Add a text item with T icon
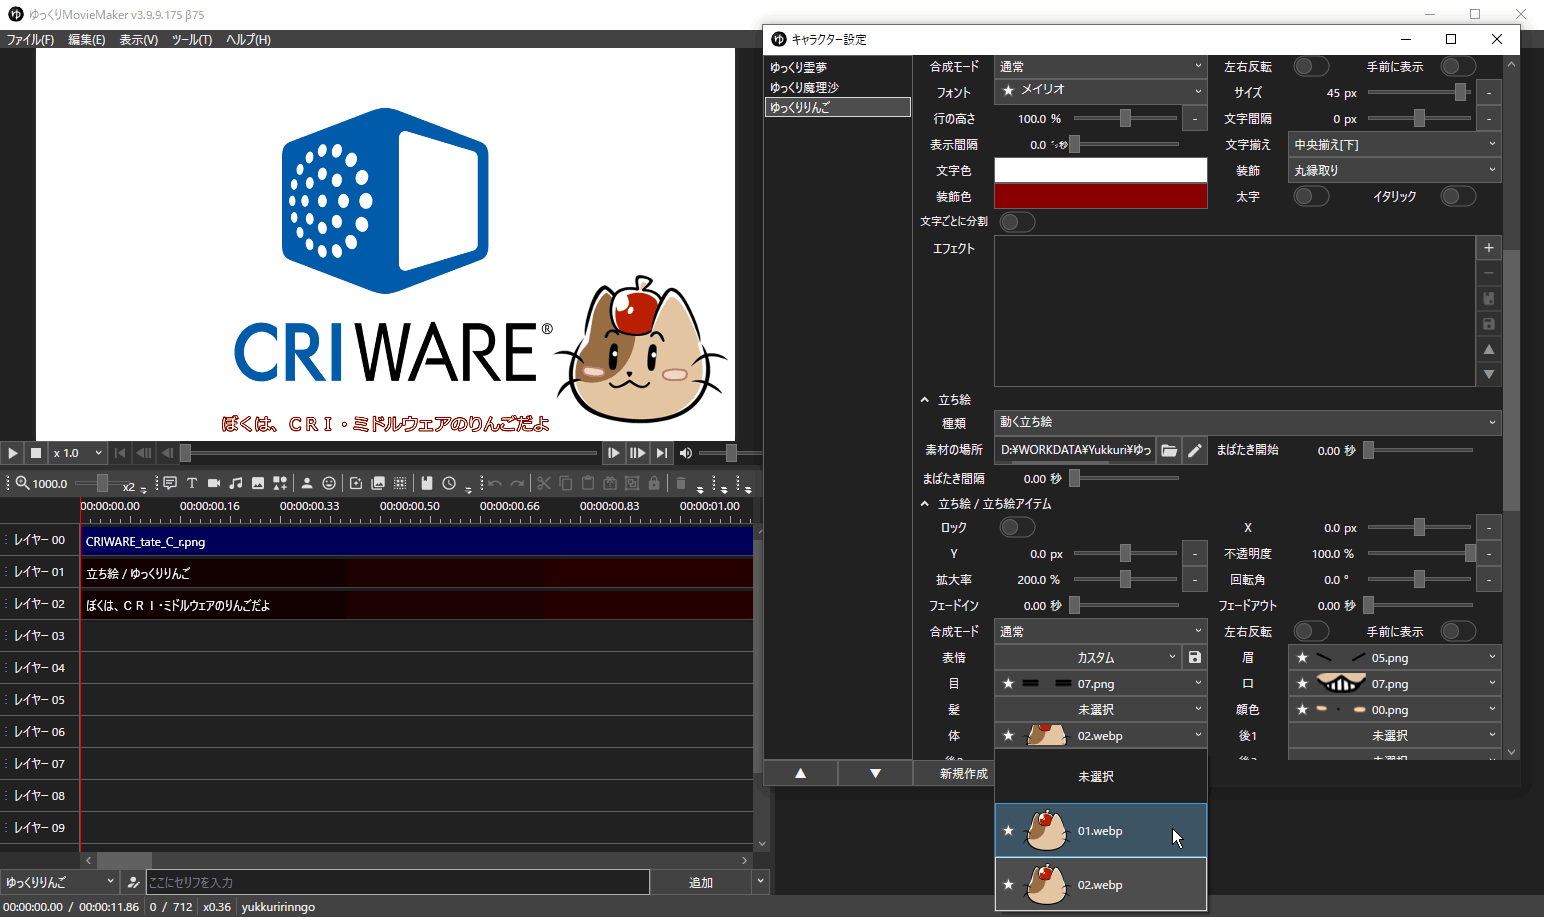This screenshot has width=1544, height=917. (x=192, y=483)
